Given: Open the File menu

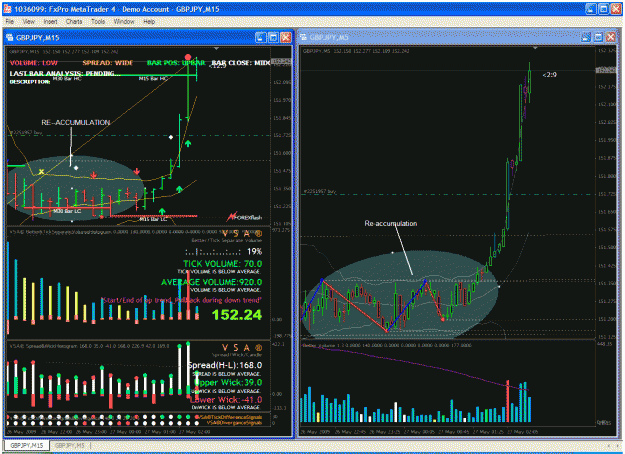Looking at the screenshot, I should click(10, 22).
